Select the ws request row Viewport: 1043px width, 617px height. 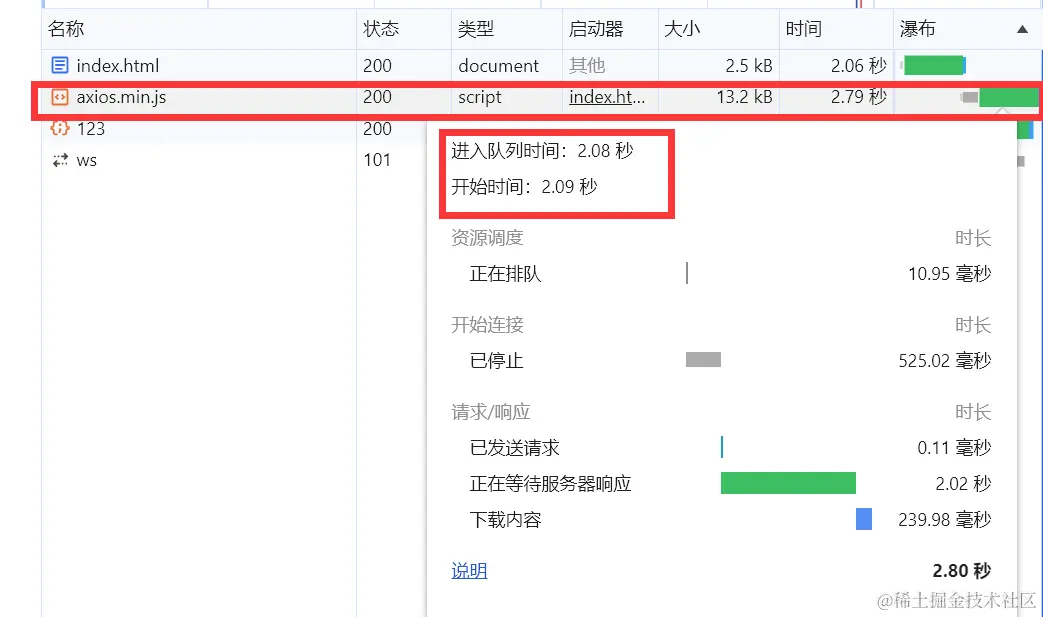point(234,160)
